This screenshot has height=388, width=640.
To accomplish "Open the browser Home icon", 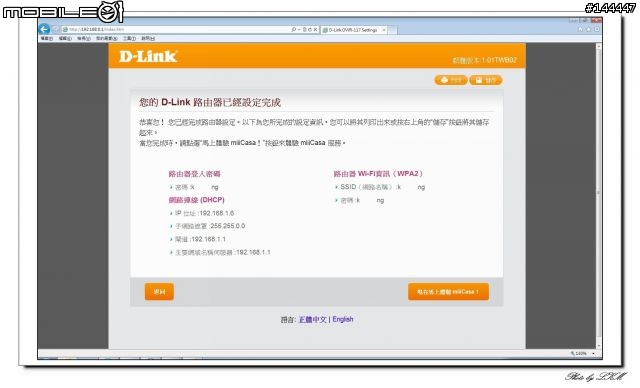I will tap(580, 30).
